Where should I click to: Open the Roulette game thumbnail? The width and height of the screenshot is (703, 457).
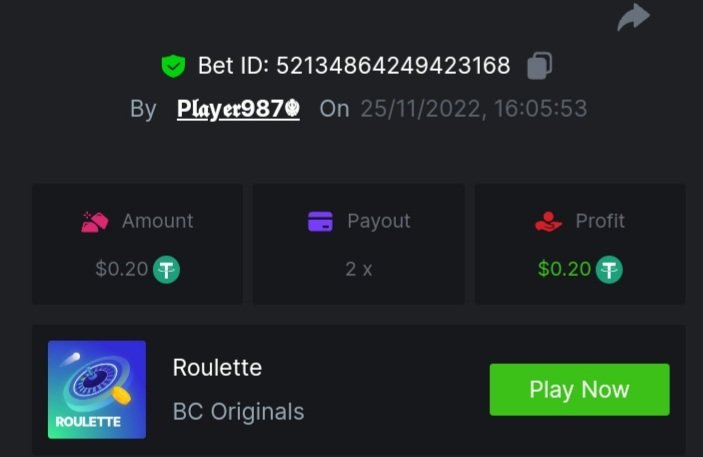tap(97, 390)
